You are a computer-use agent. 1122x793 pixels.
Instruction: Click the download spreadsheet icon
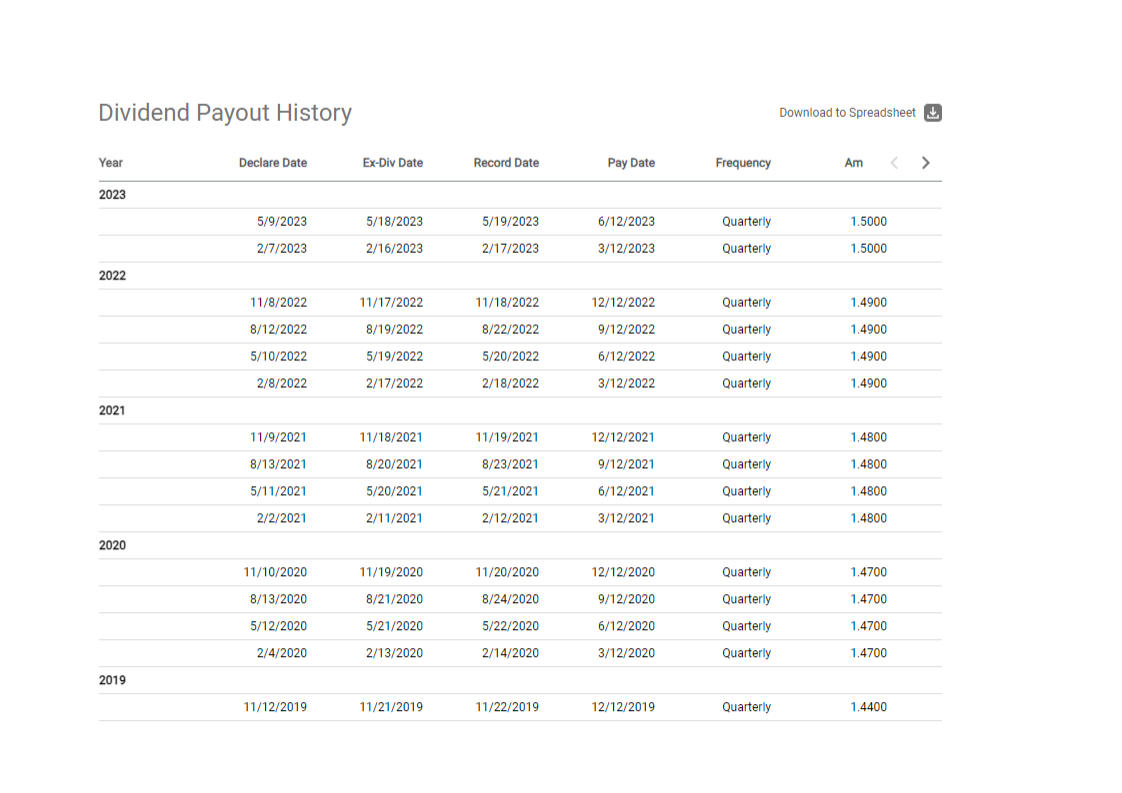coord(932,113)
